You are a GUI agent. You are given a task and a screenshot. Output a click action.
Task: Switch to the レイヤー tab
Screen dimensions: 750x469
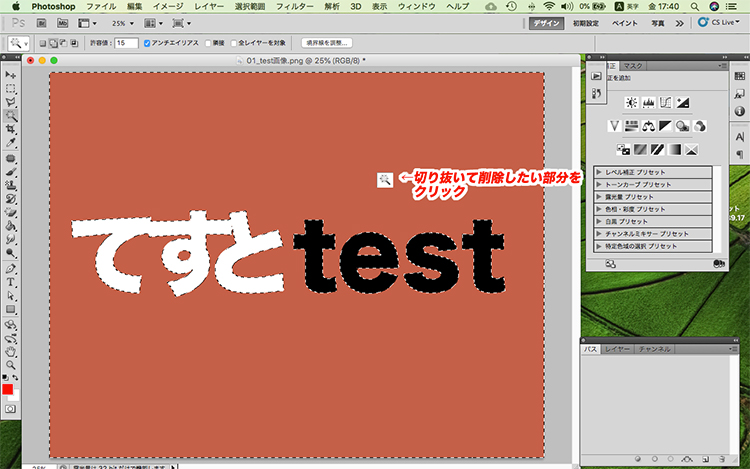pos(617,349)
